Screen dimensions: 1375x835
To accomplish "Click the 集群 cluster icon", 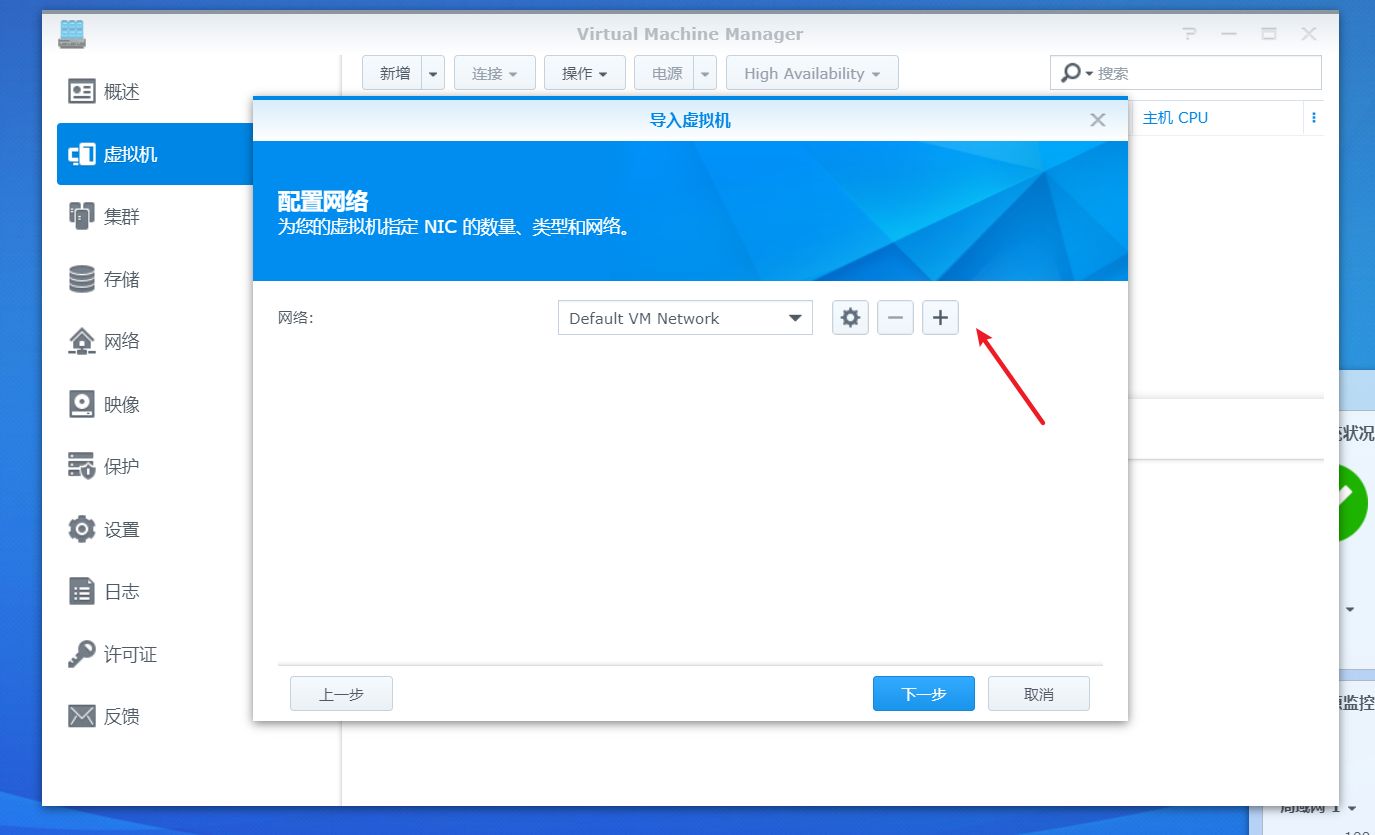I will tap(81, 216).
